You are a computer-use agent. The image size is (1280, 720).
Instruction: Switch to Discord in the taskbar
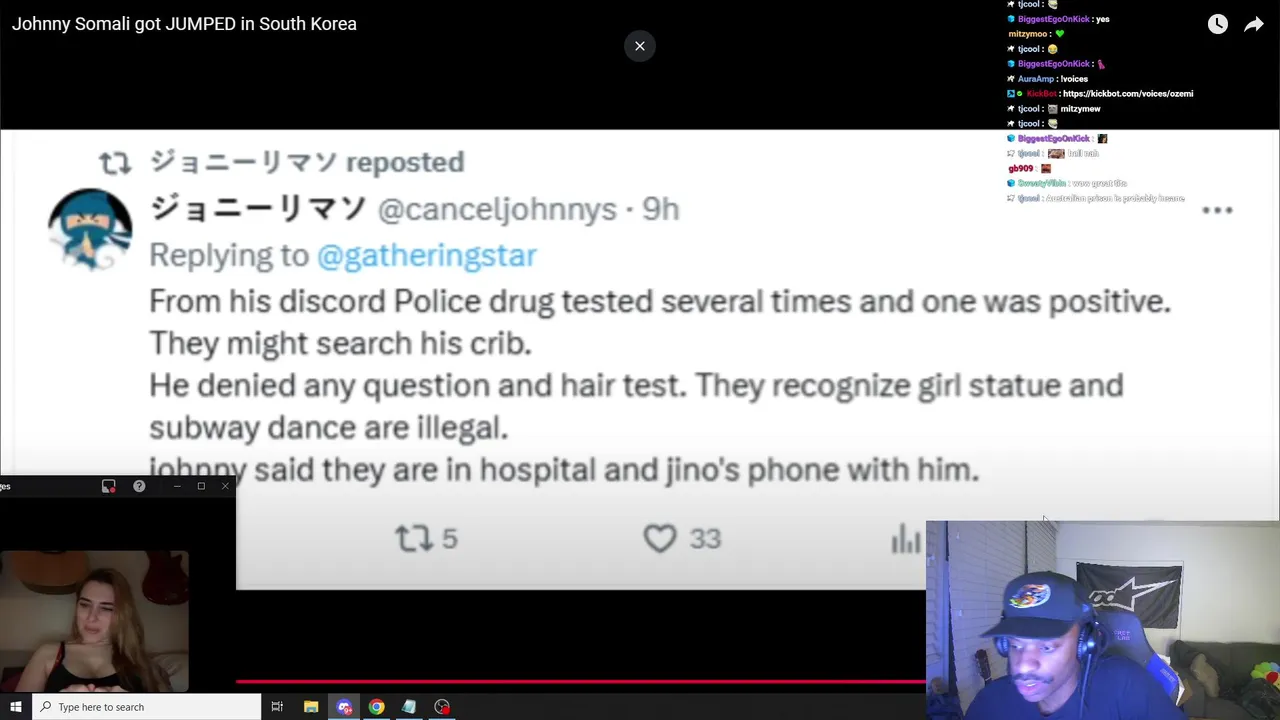(344, 707)
